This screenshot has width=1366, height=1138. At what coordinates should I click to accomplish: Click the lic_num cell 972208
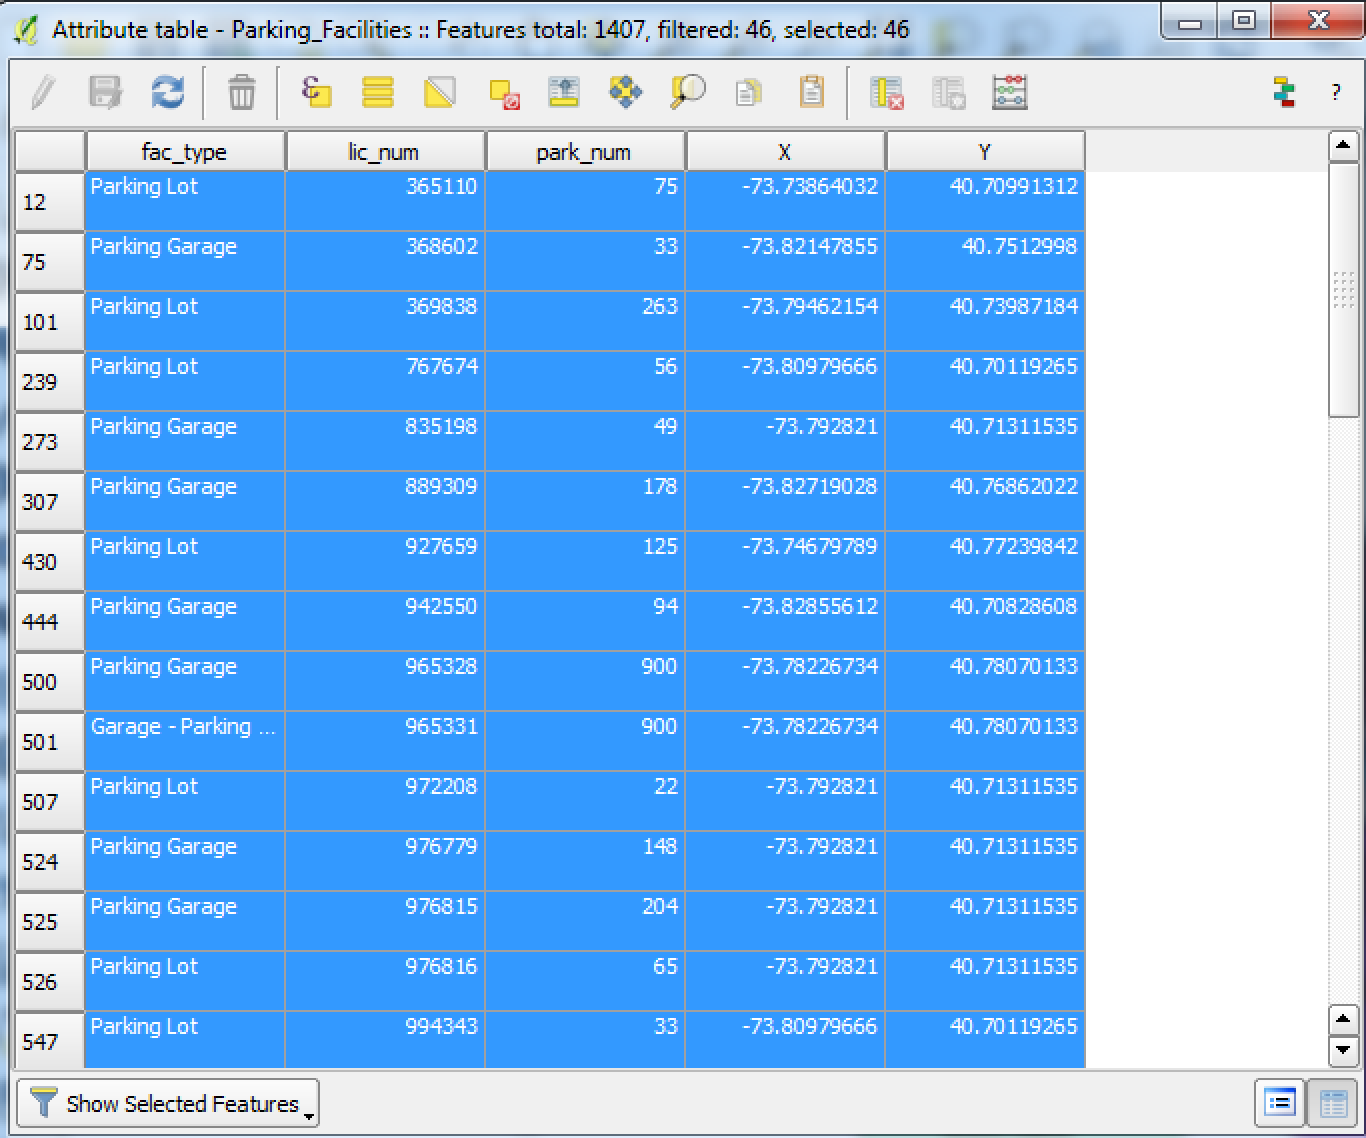(x=385, y=801)
